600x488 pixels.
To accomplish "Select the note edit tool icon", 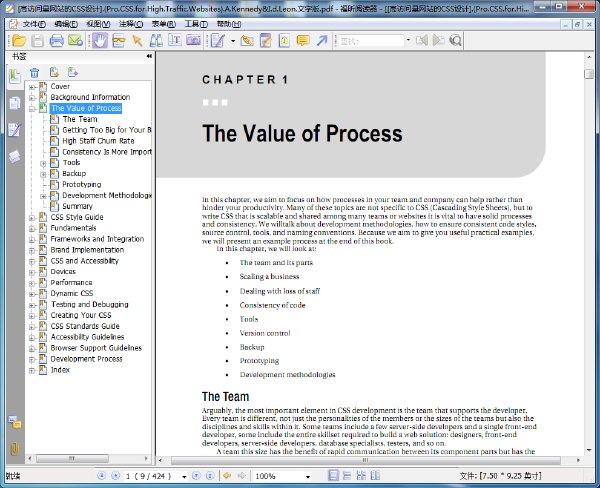I will click(265, 40).
